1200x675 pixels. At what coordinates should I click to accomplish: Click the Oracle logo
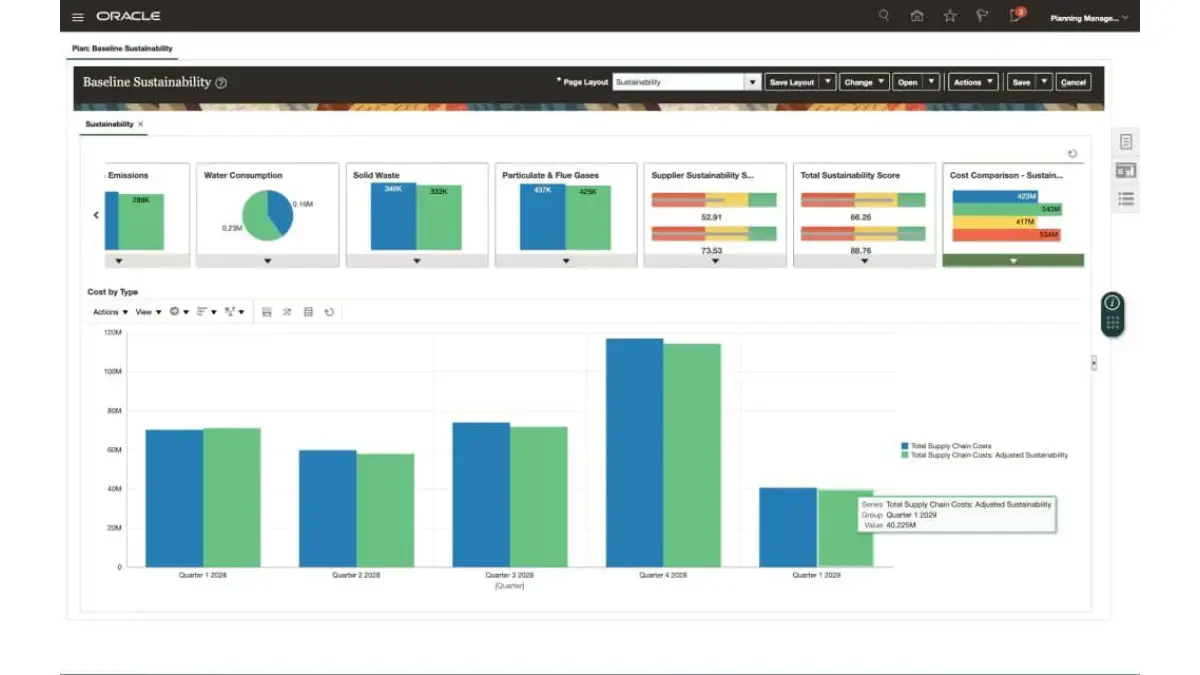coord(128,17)
